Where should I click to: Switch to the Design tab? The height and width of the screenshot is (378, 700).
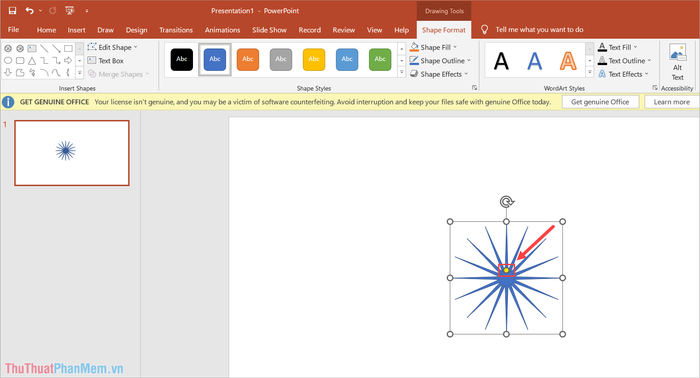136,30
